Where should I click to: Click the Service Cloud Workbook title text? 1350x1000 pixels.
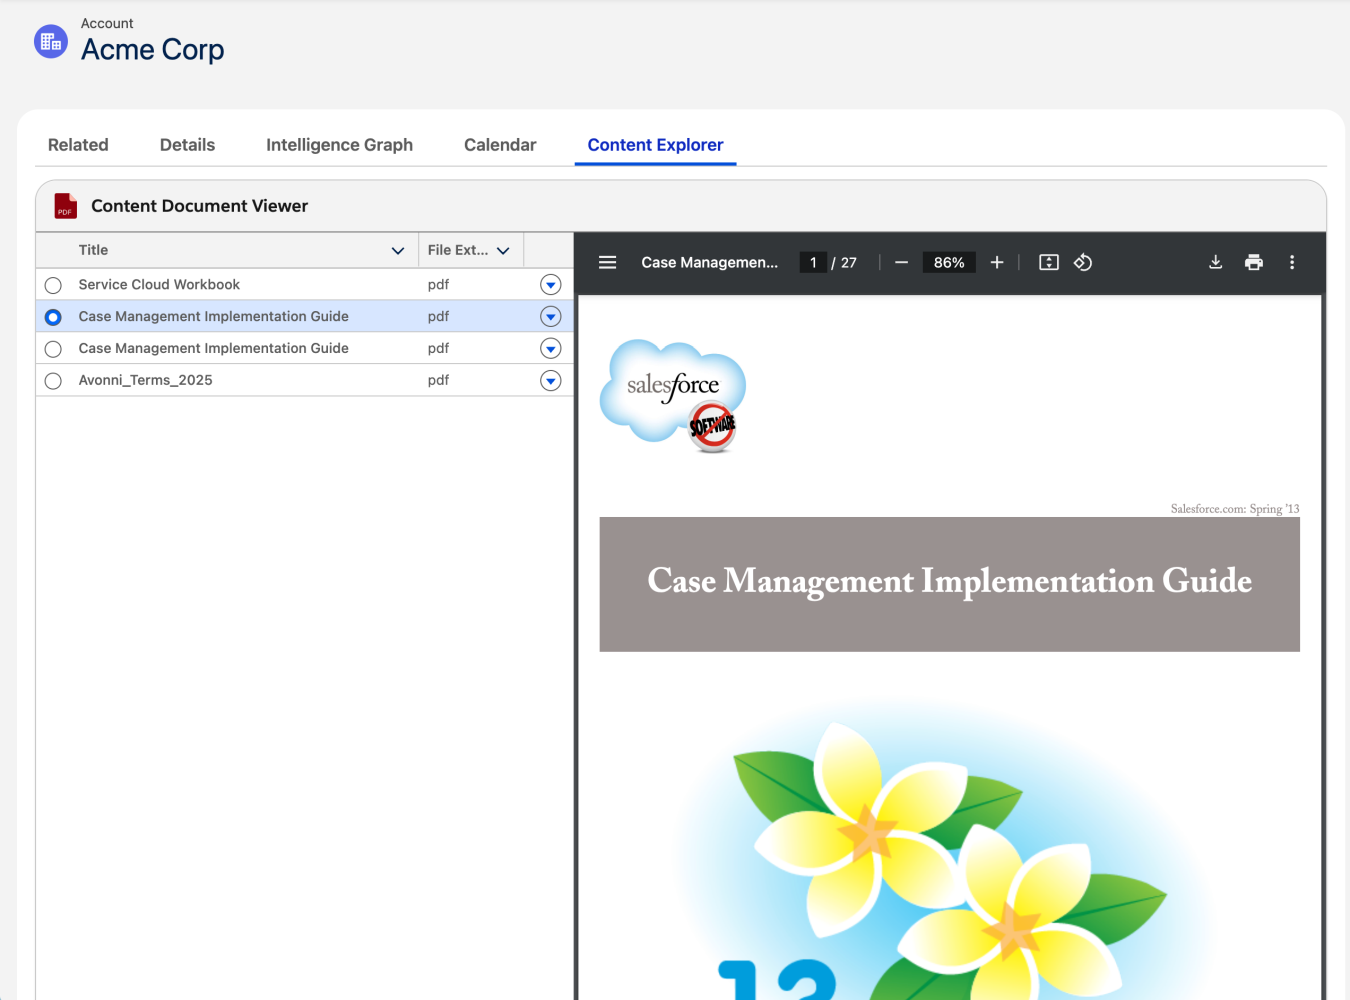[159, 285]
